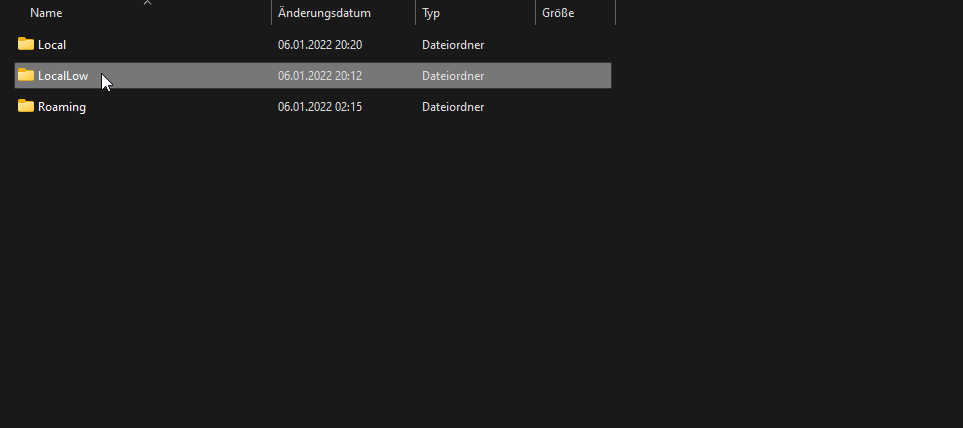Sort by the Name column header
The width and height of the screenshot is (963, 428).
tap(46, 13)
